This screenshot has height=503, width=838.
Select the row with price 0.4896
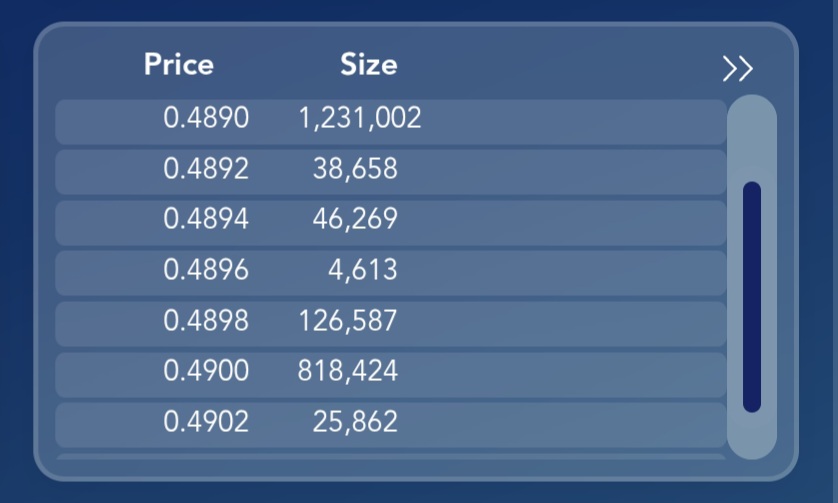(x=391, y=273)
